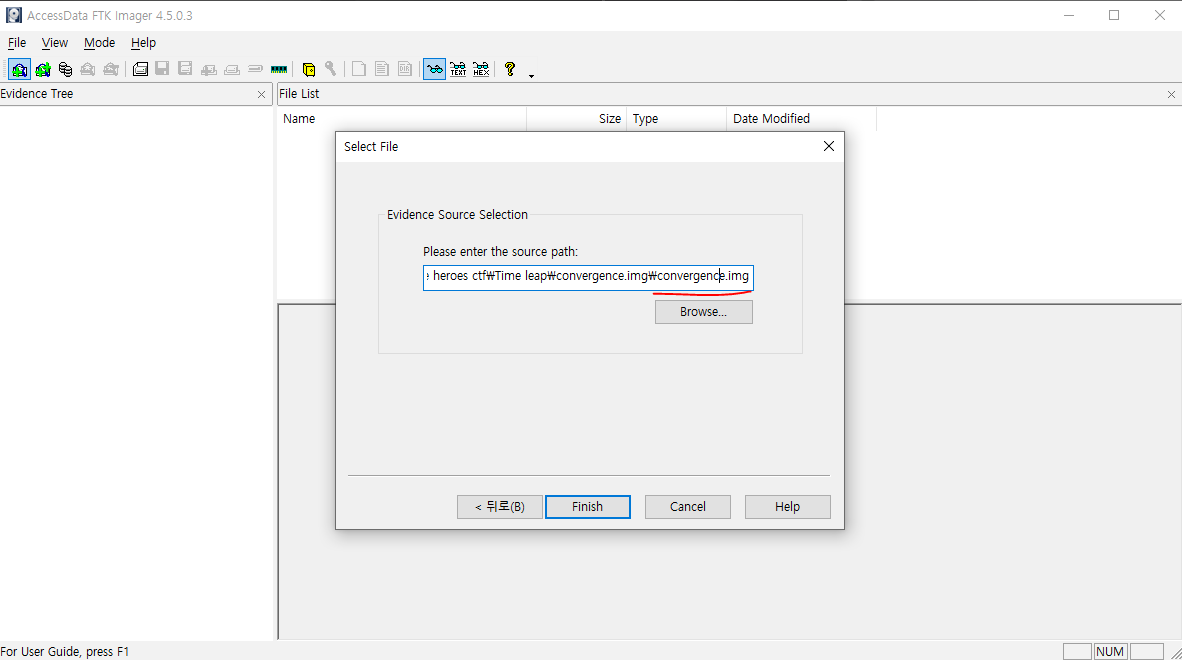Close the File List panel
1182x660 pixels.
pyautogui.click(x=1171, y=94)
